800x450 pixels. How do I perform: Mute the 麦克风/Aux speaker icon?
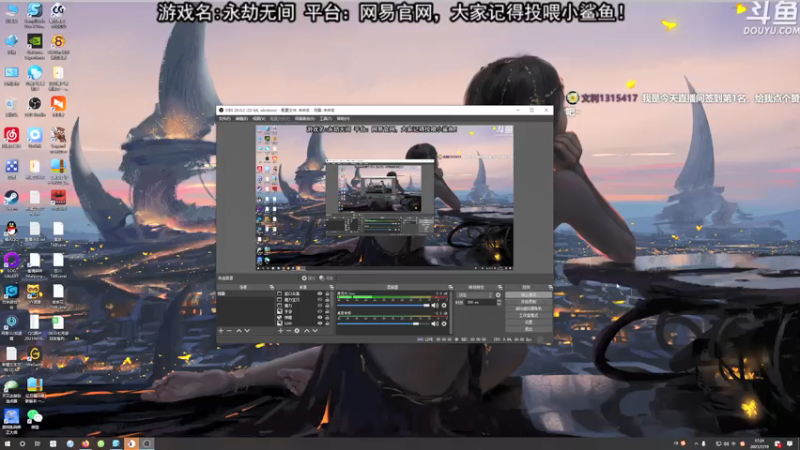coord(435,305)
